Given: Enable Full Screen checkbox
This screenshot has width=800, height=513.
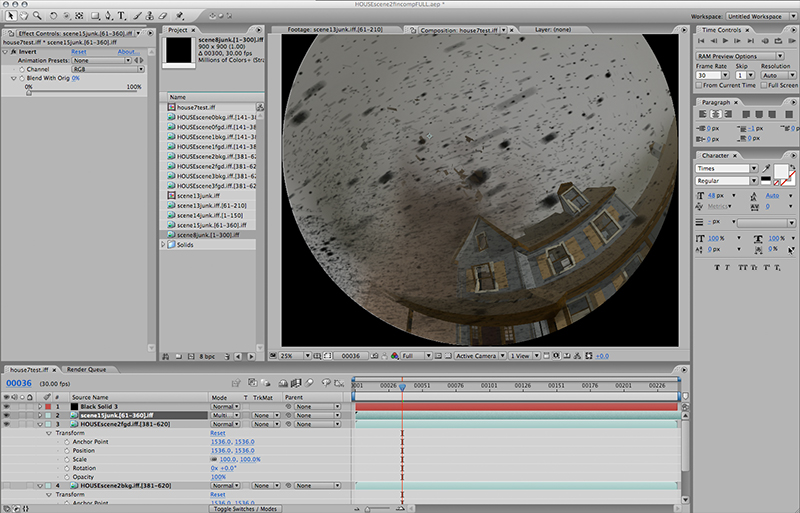Looking at the screenshot, I should click(764, 85).
